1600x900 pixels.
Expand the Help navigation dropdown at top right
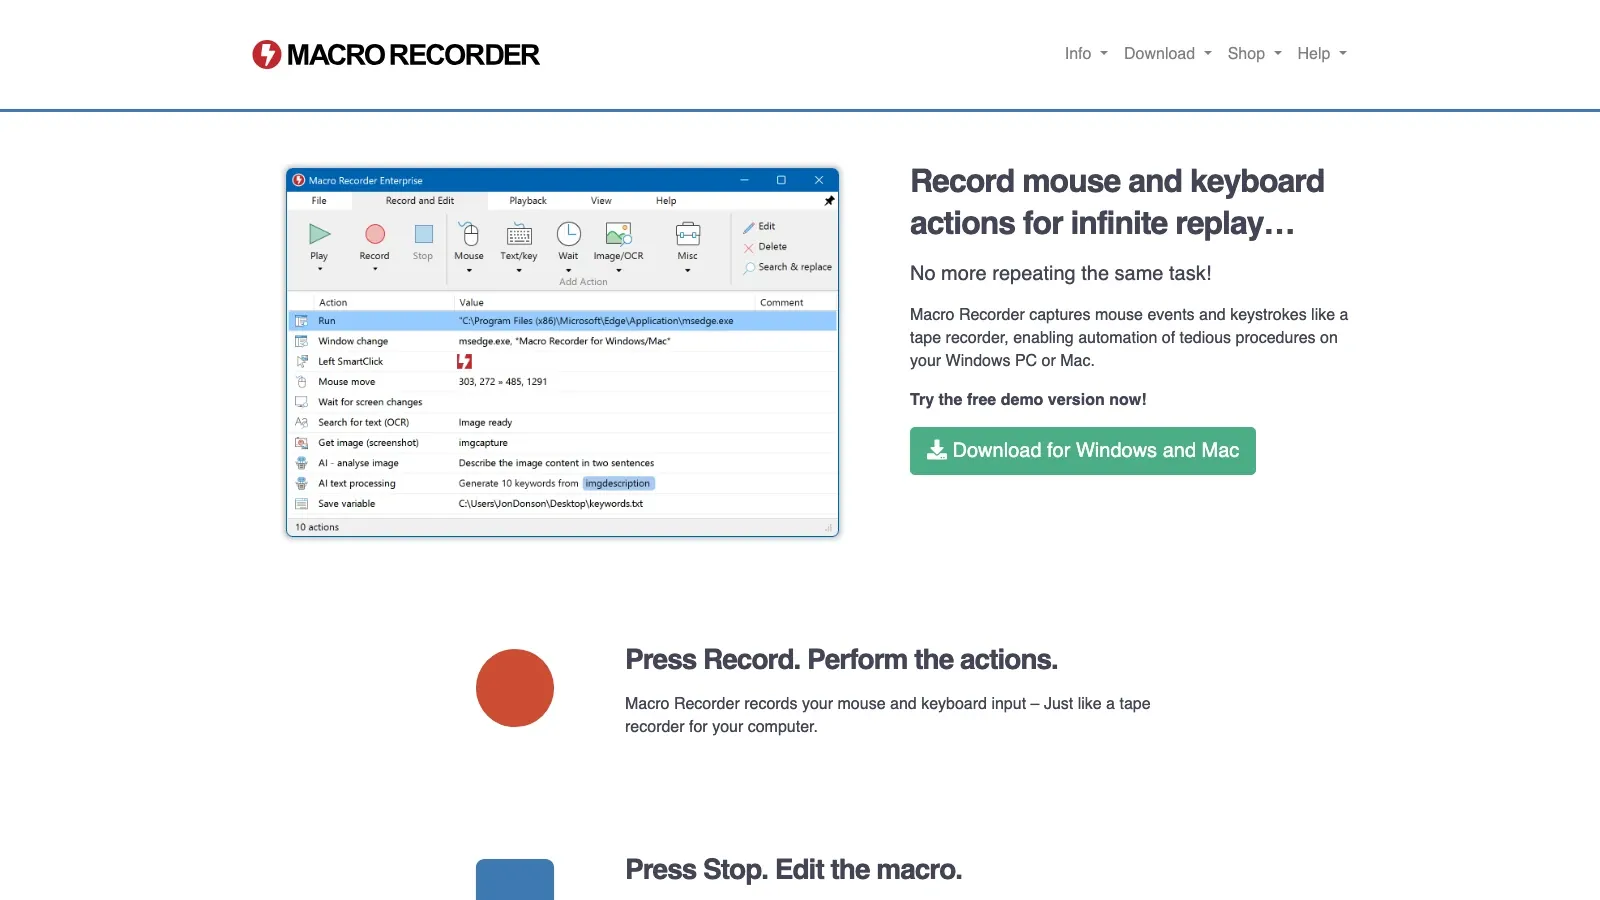[x=1322, y=53]
